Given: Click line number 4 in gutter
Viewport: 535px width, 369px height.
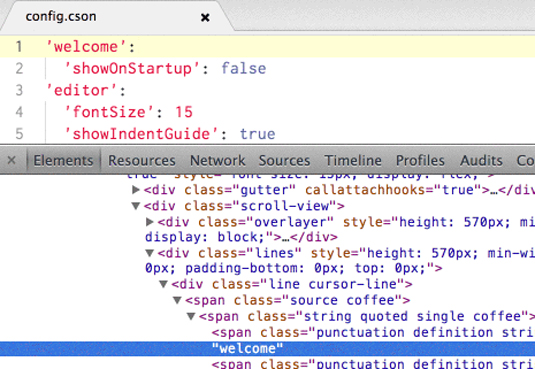Looking at the screenshot, I should [19, 112].
